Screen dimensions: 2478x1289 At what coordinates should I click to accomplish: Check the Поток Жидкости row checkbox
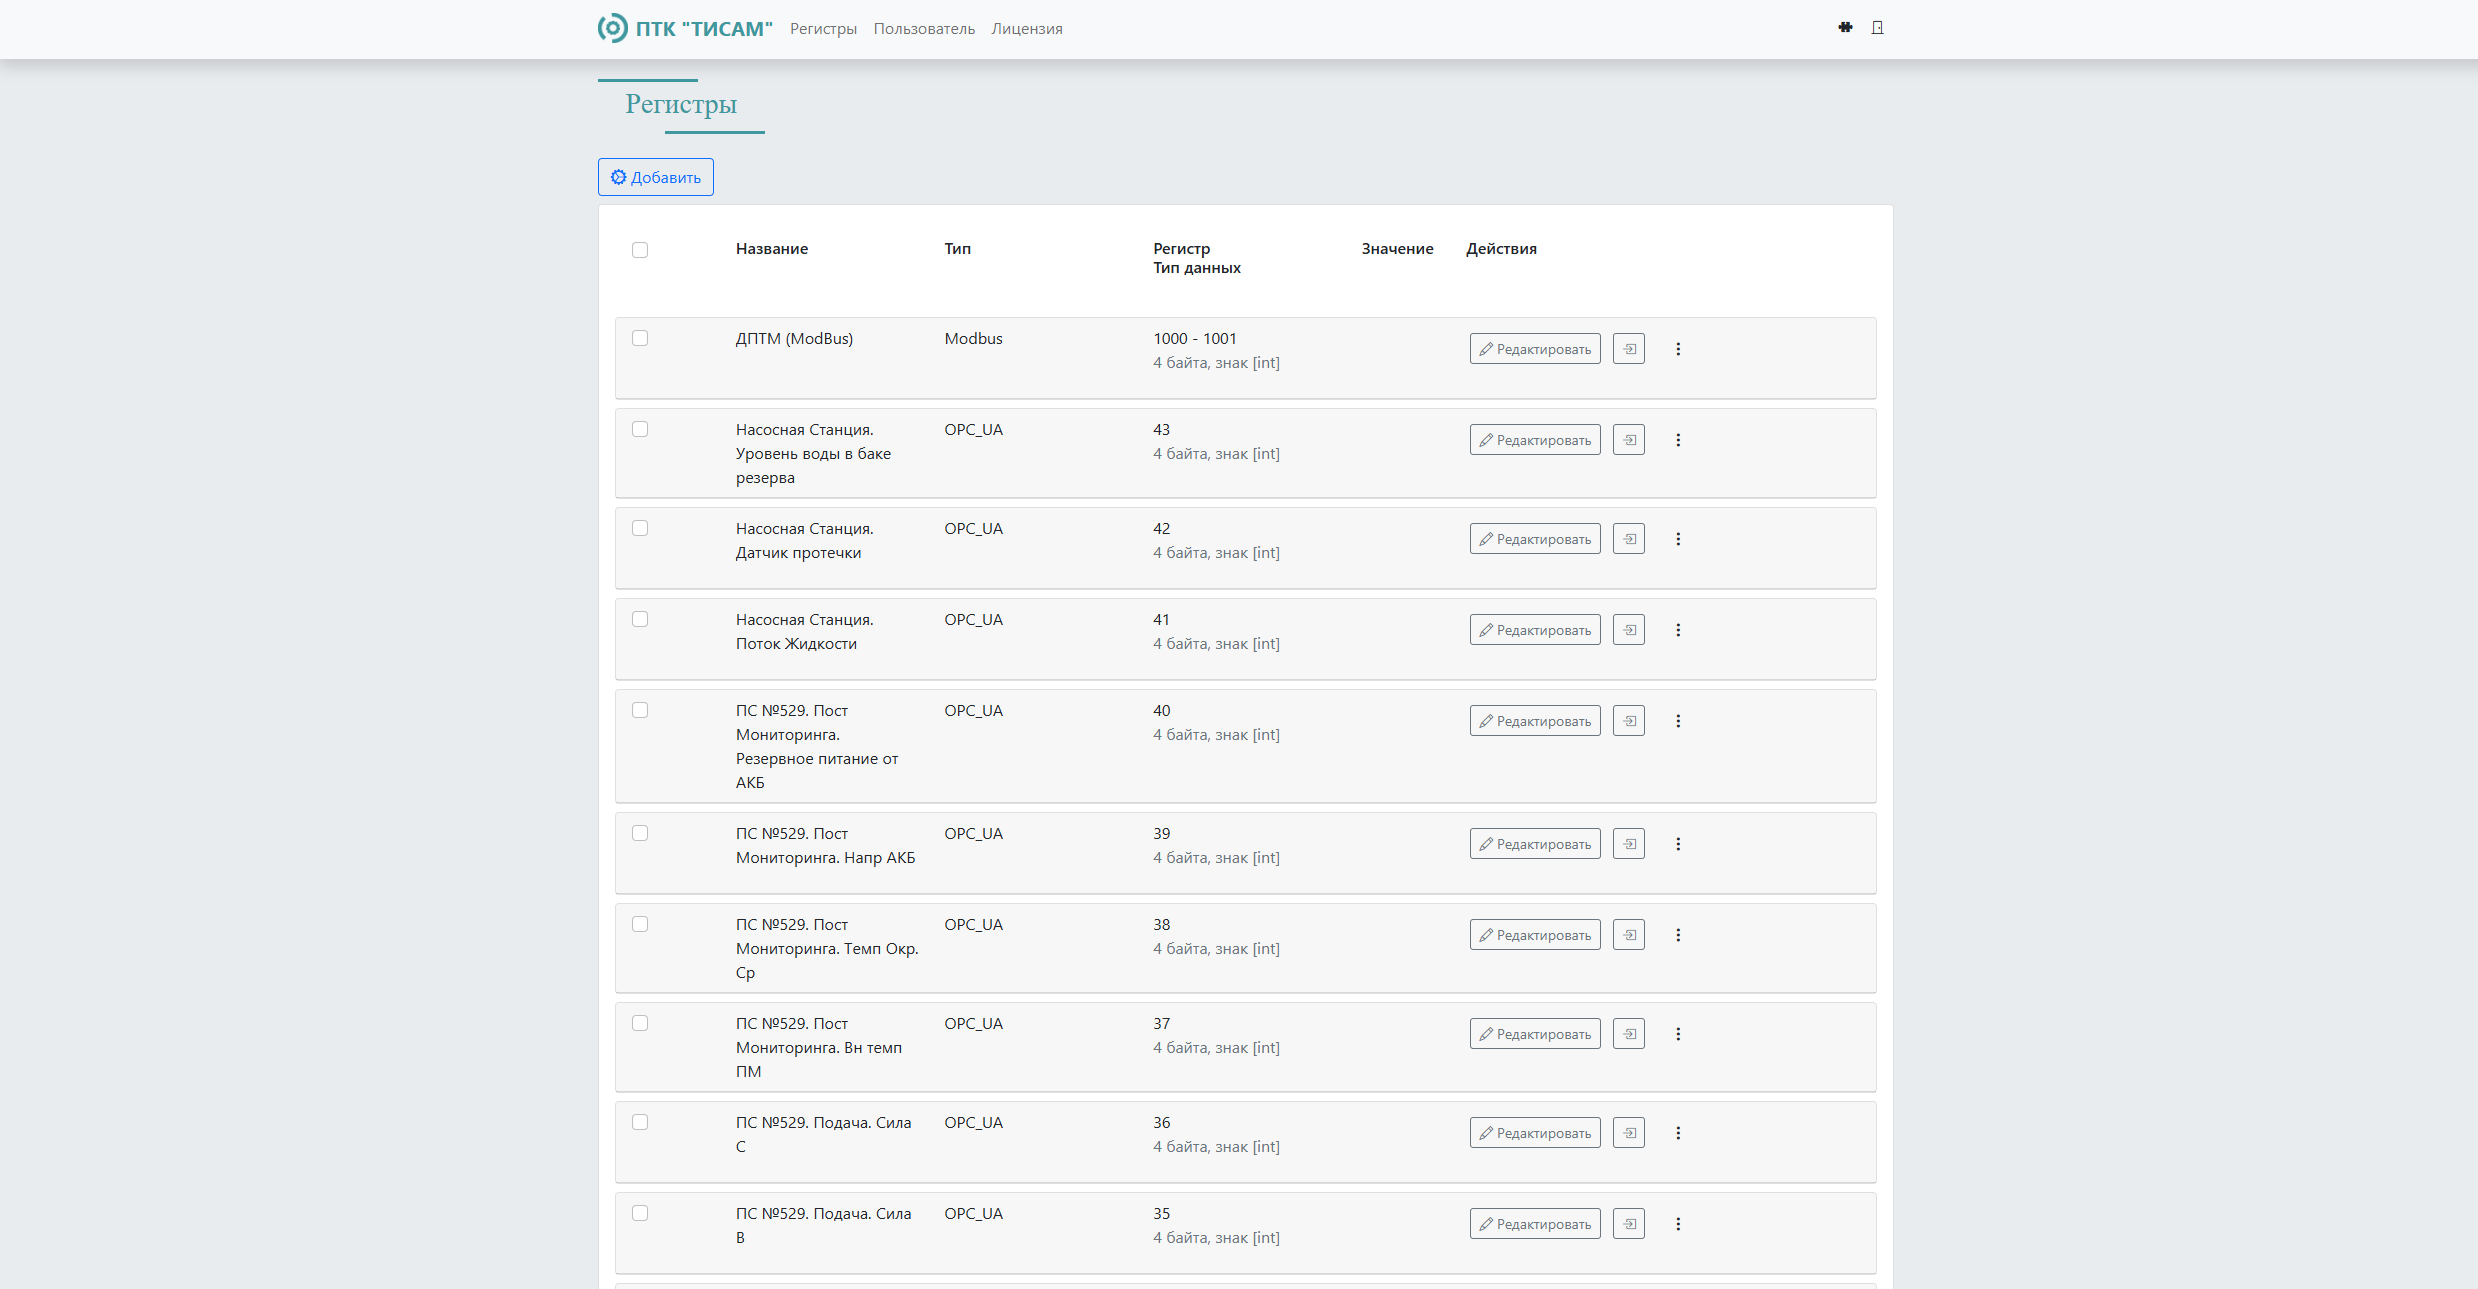pos(640,619)
